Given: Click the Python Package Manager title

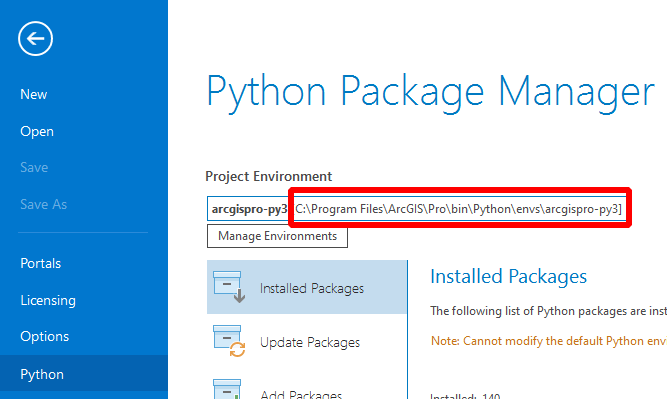Looking at the screenshot, I should tap(430, 93).
